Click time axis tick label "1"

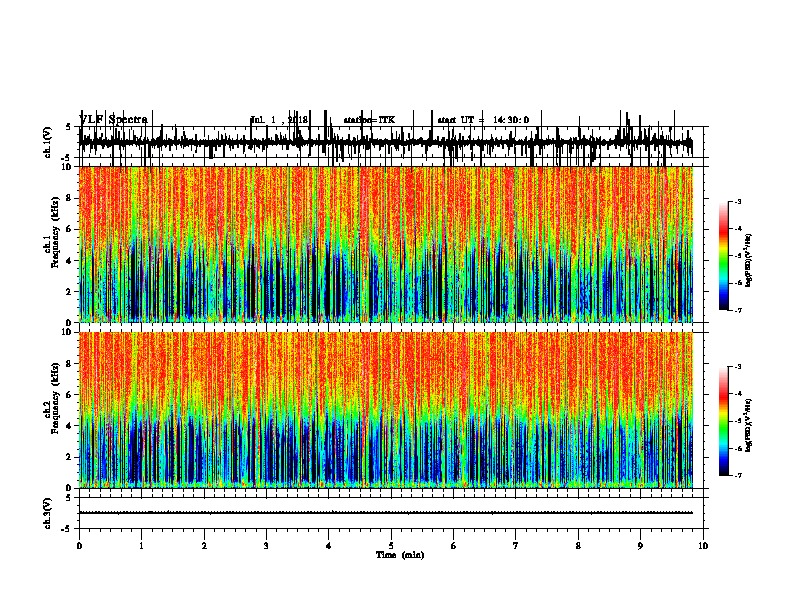(x=141, y=546)
